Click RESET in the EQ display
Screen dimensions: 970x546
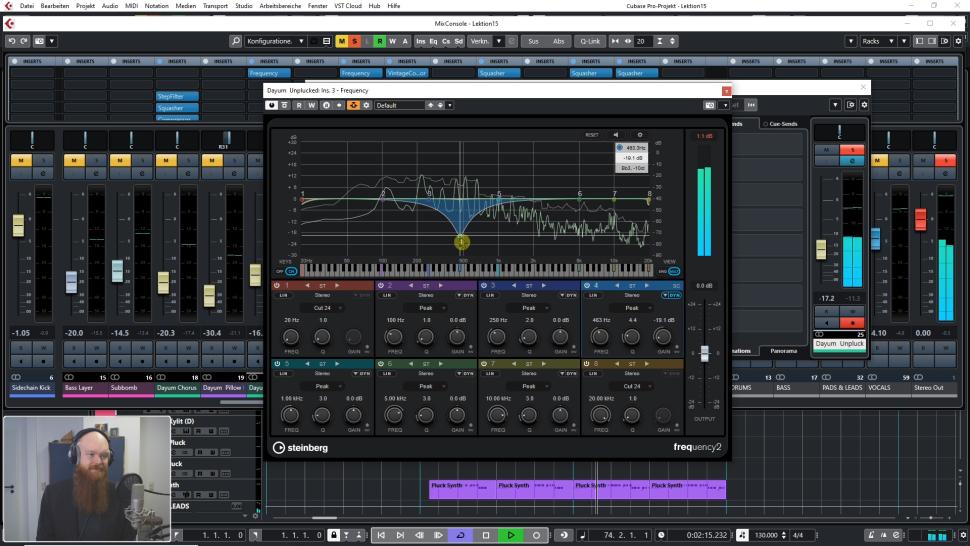tap(592, 135)
